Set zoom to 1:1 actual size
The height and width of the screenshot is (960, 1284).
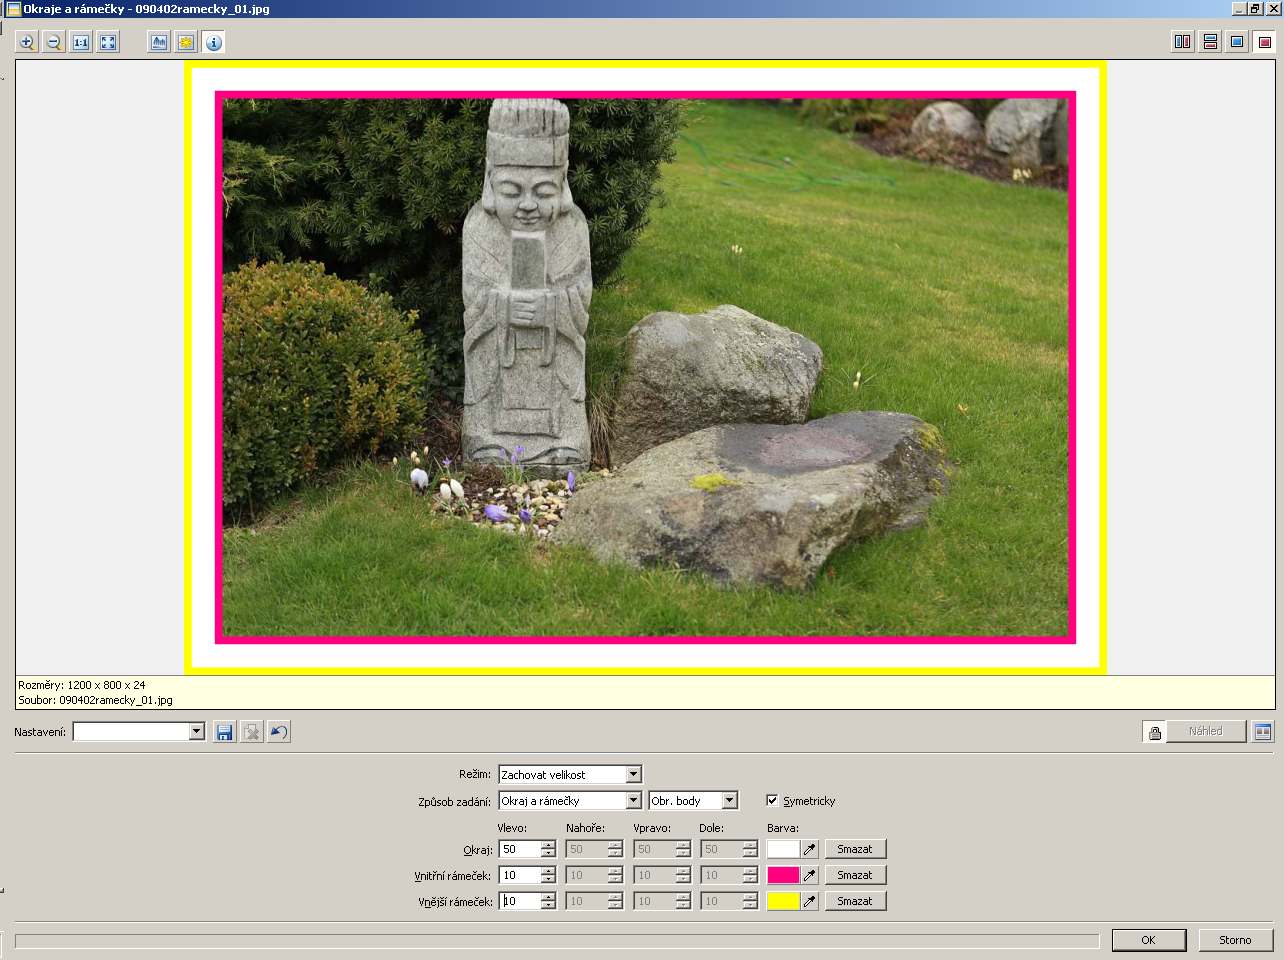click(x=81, y=42)
